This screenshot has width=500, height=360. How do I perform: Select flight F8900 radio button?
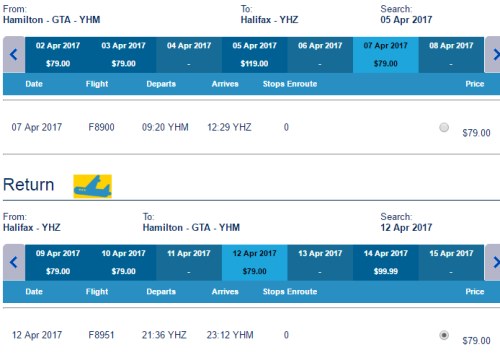click(x=444, y=127)
